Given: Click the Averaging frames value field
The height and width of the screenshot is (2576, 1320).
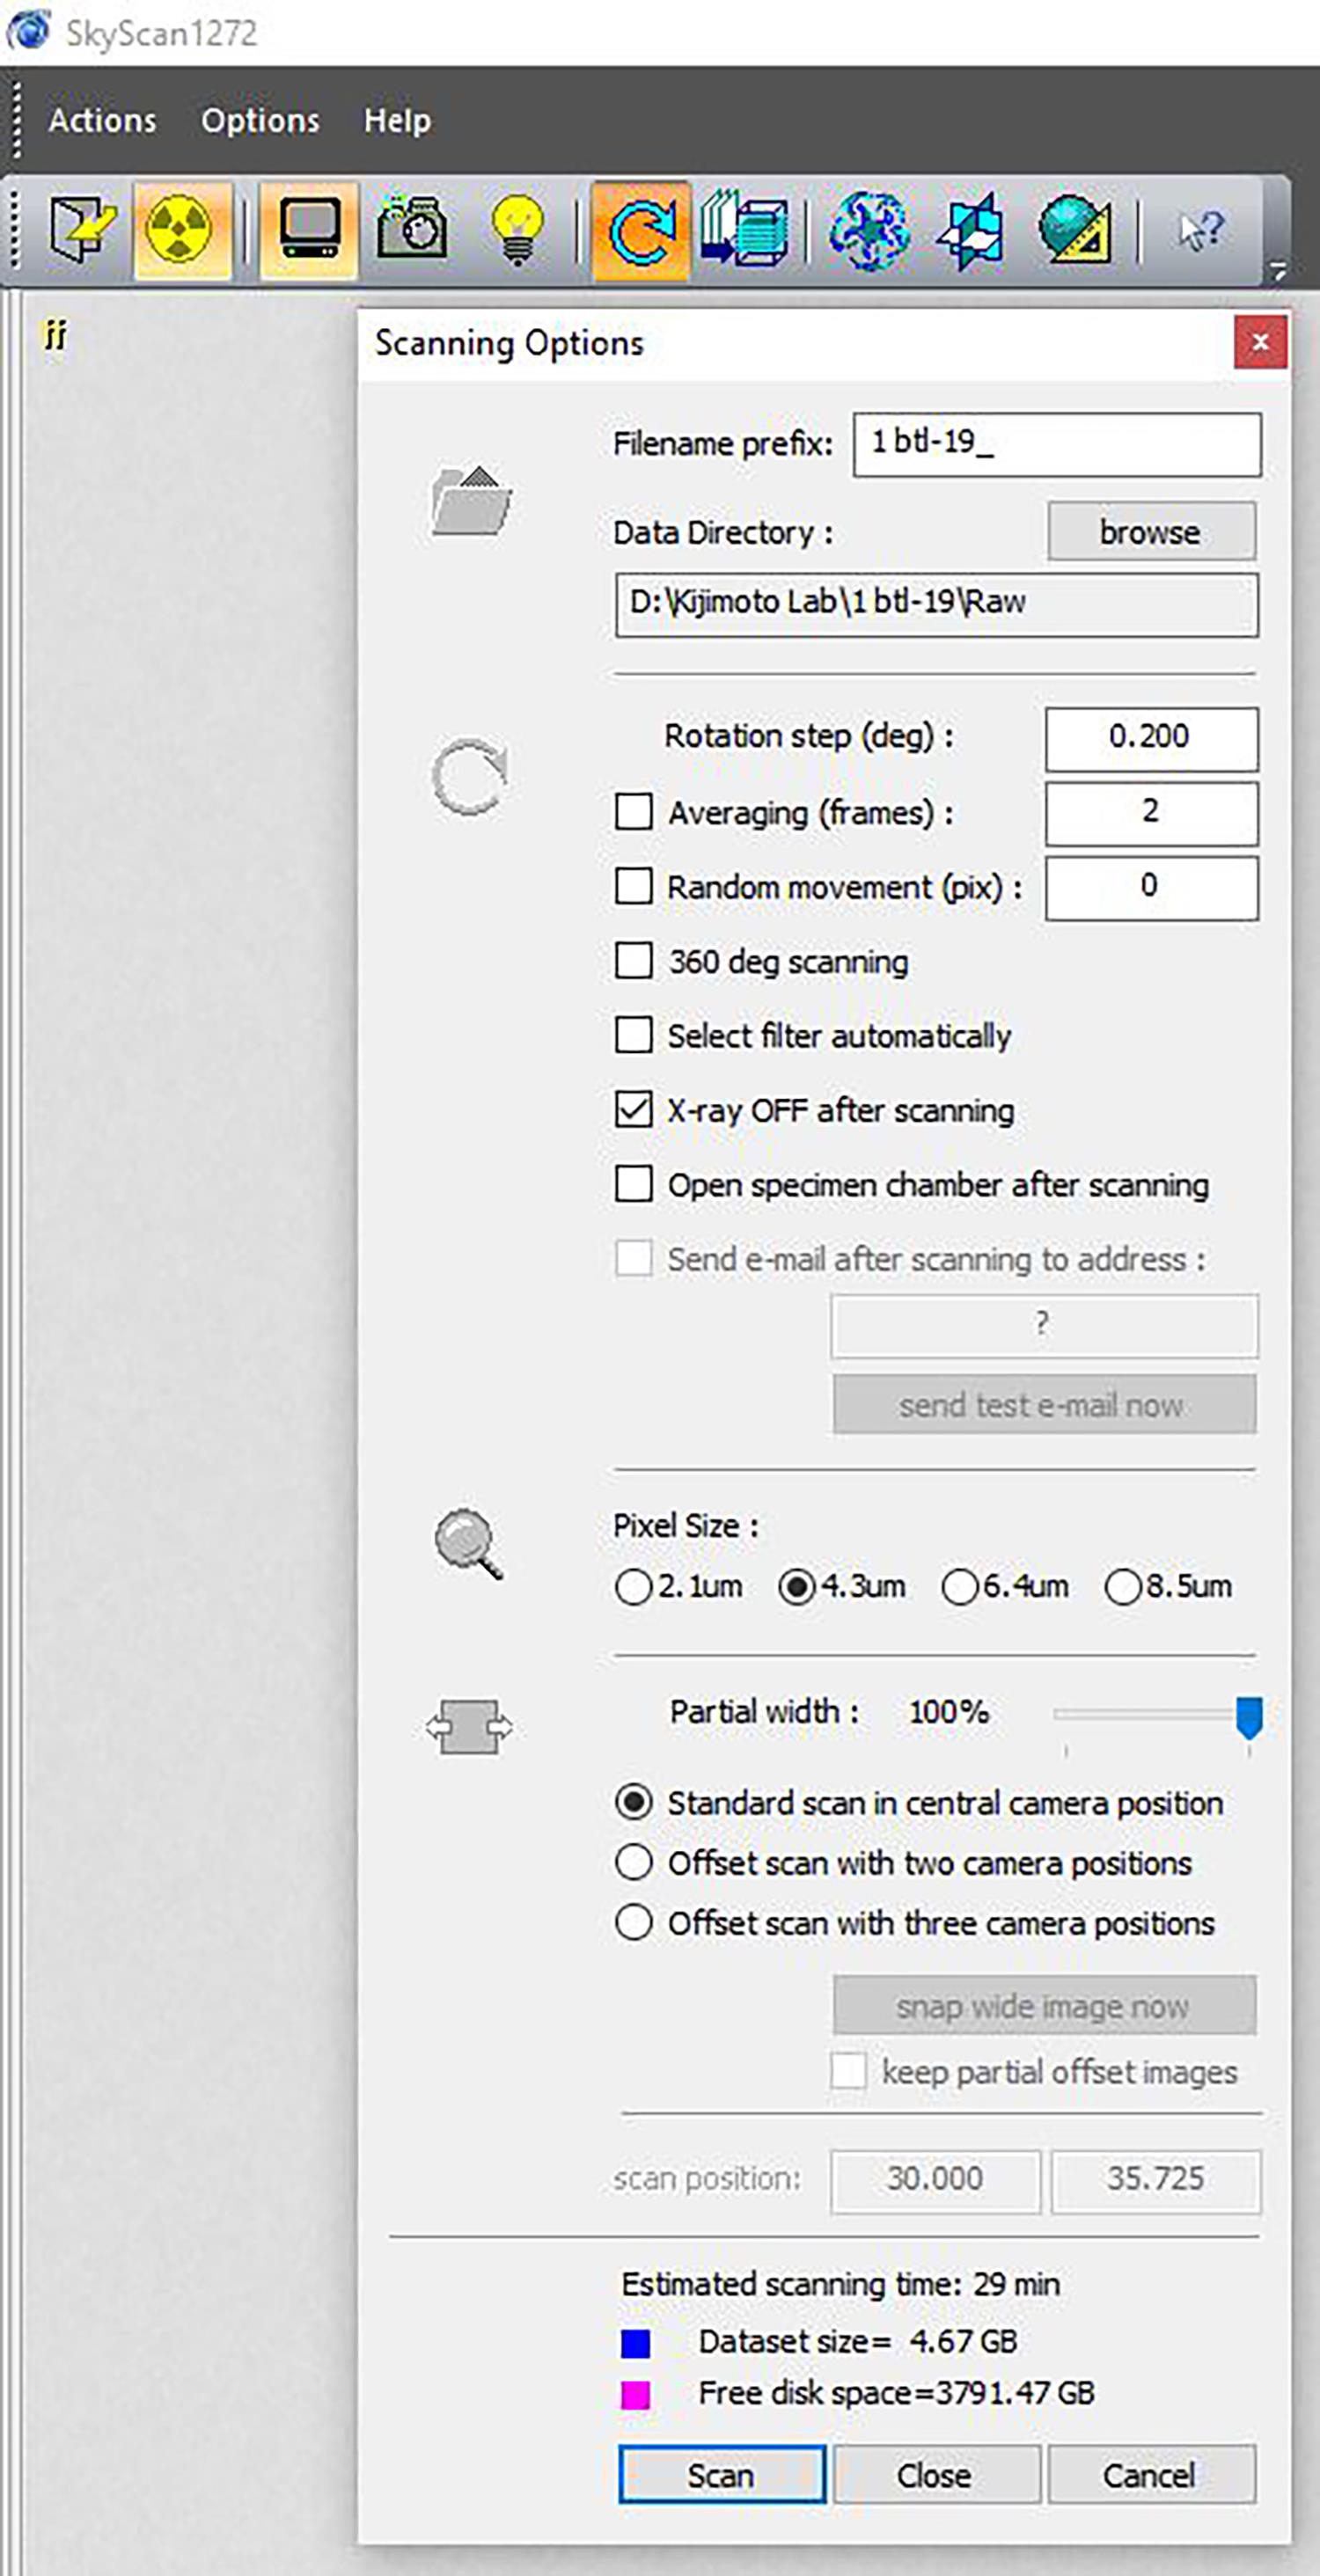Looking at the screenshot, I should tap(1151, 813).
